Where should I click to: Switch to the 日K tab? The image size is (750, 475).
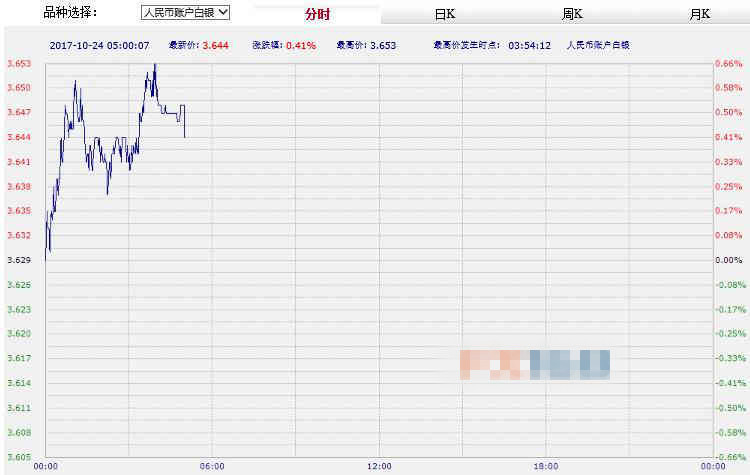[x=445, y=14]
